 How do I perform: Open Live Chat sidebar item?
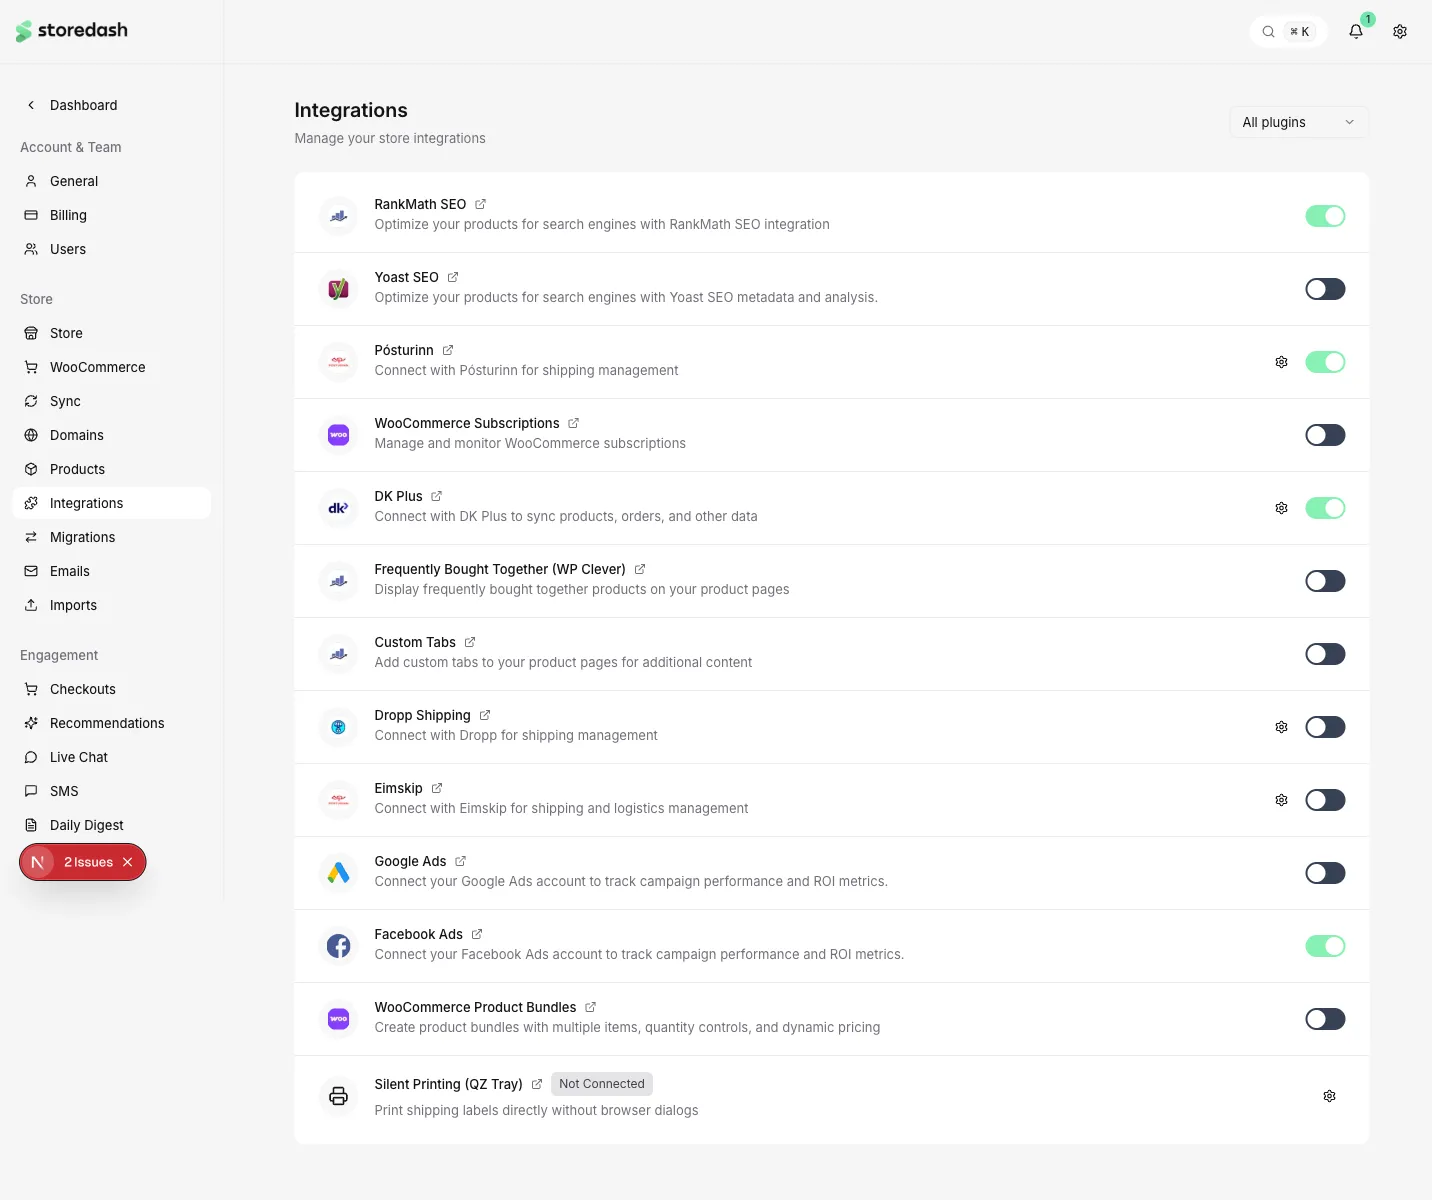pos(112,757)
